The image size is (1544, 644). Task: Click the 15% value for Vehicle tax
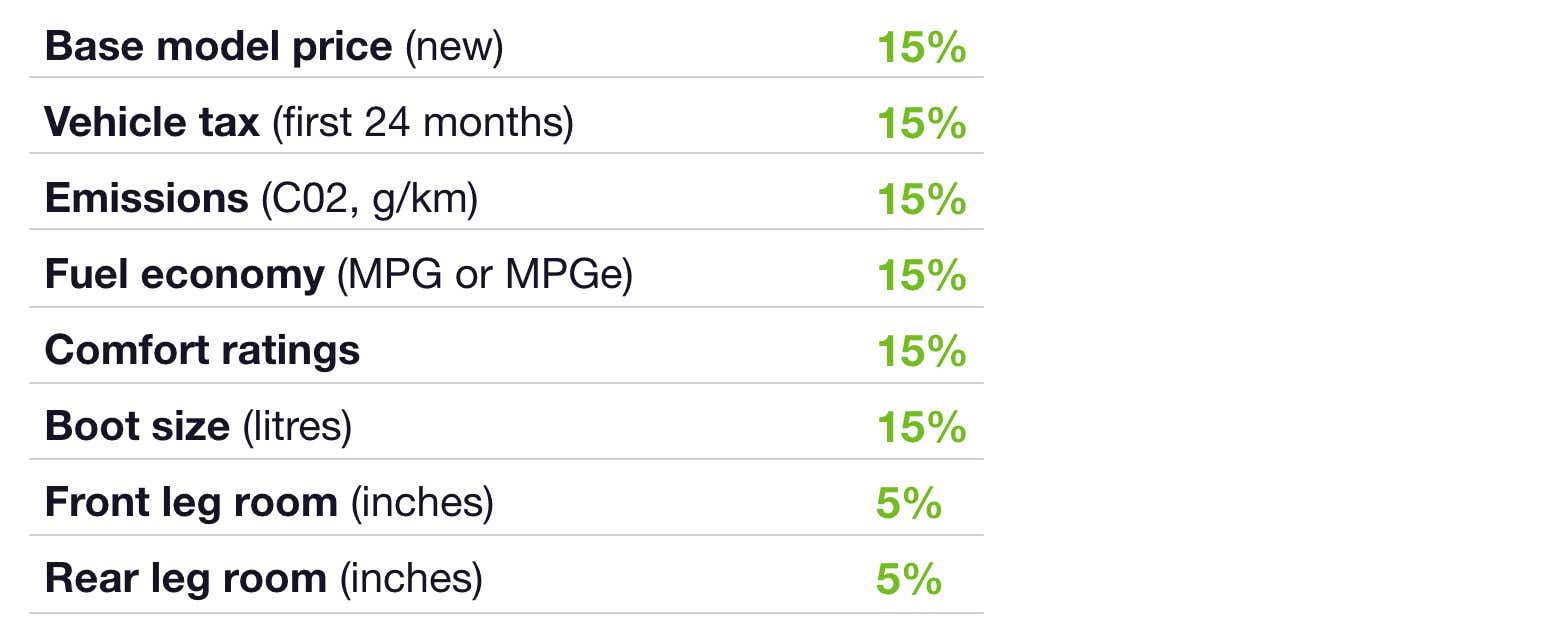[x=921, y=124]
